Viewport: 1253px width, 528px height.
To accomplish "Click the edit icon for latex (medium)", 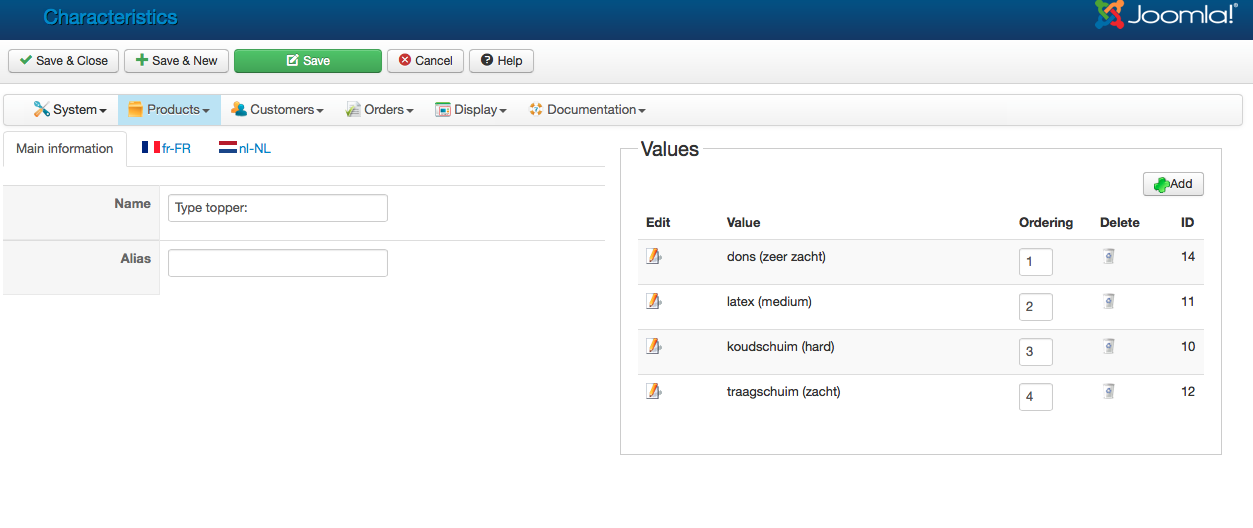I will [x=654, y=301].
